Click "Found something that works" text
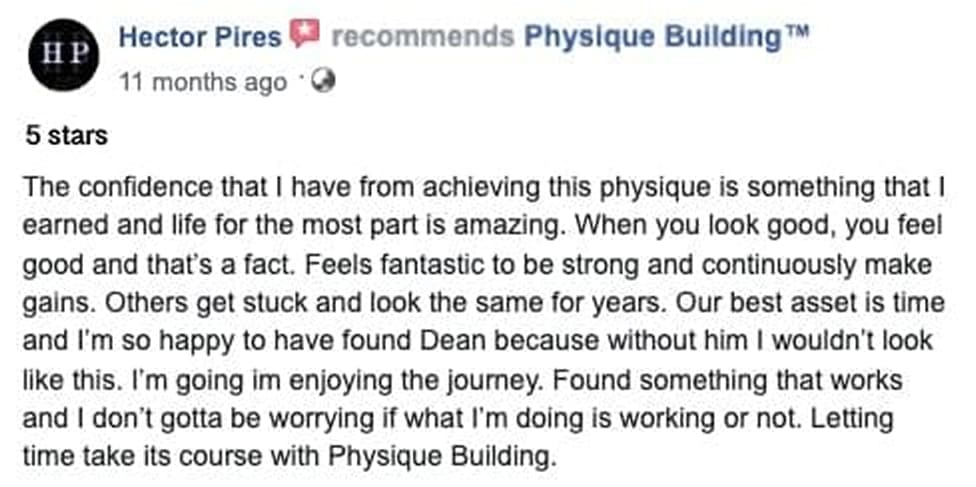Screen dimensions: 976x487 click(725, 379)
